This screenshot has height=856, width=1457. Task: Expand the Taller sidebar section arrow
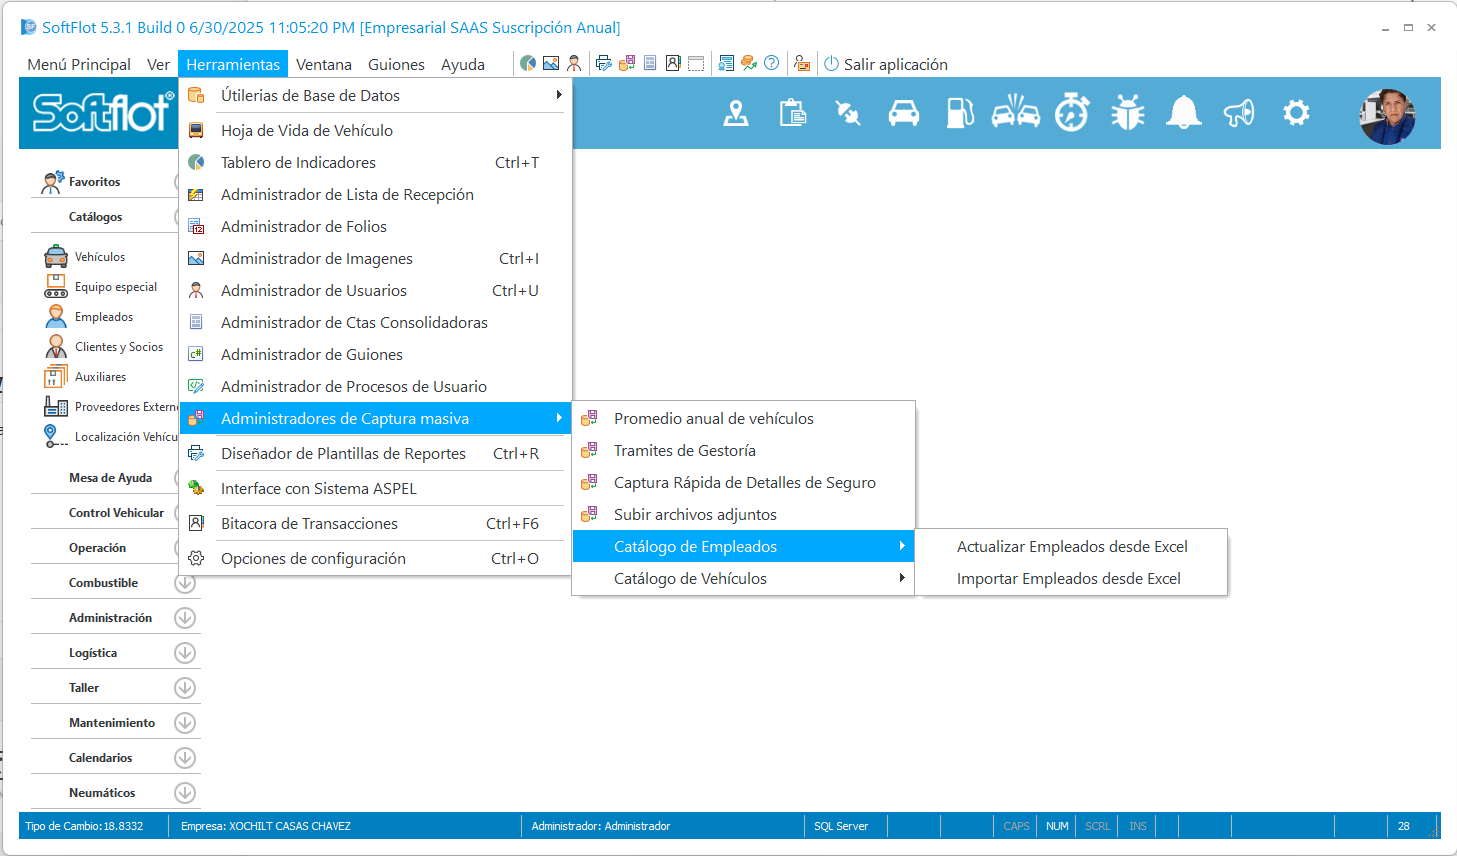185,688
